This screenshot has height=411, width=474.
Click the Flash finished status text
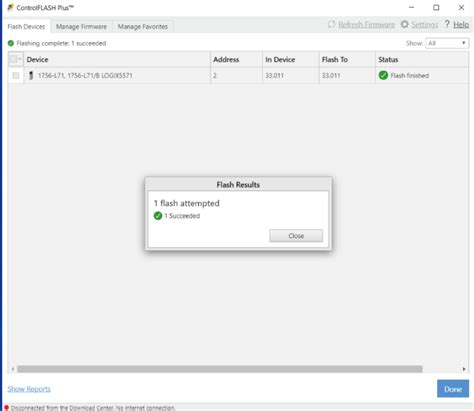(409, 76)
